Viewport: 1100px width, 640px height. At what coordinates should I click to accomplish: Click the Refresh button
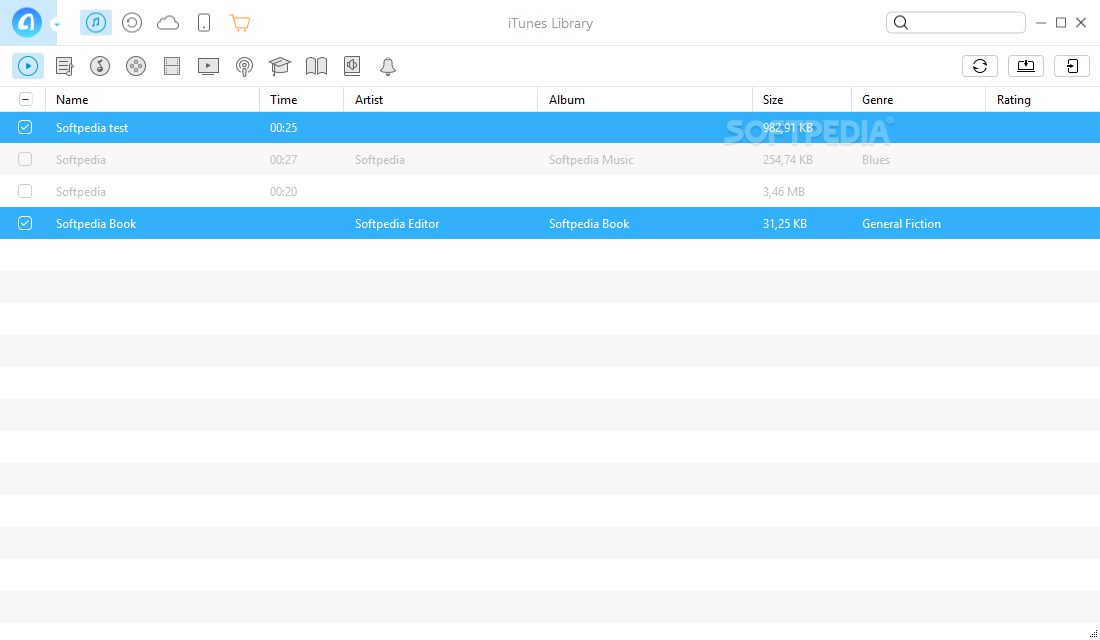pos(980,66)
